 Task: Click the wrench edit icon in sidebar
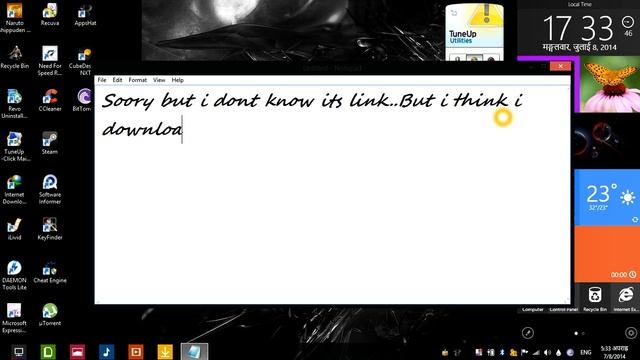(528, 333)
